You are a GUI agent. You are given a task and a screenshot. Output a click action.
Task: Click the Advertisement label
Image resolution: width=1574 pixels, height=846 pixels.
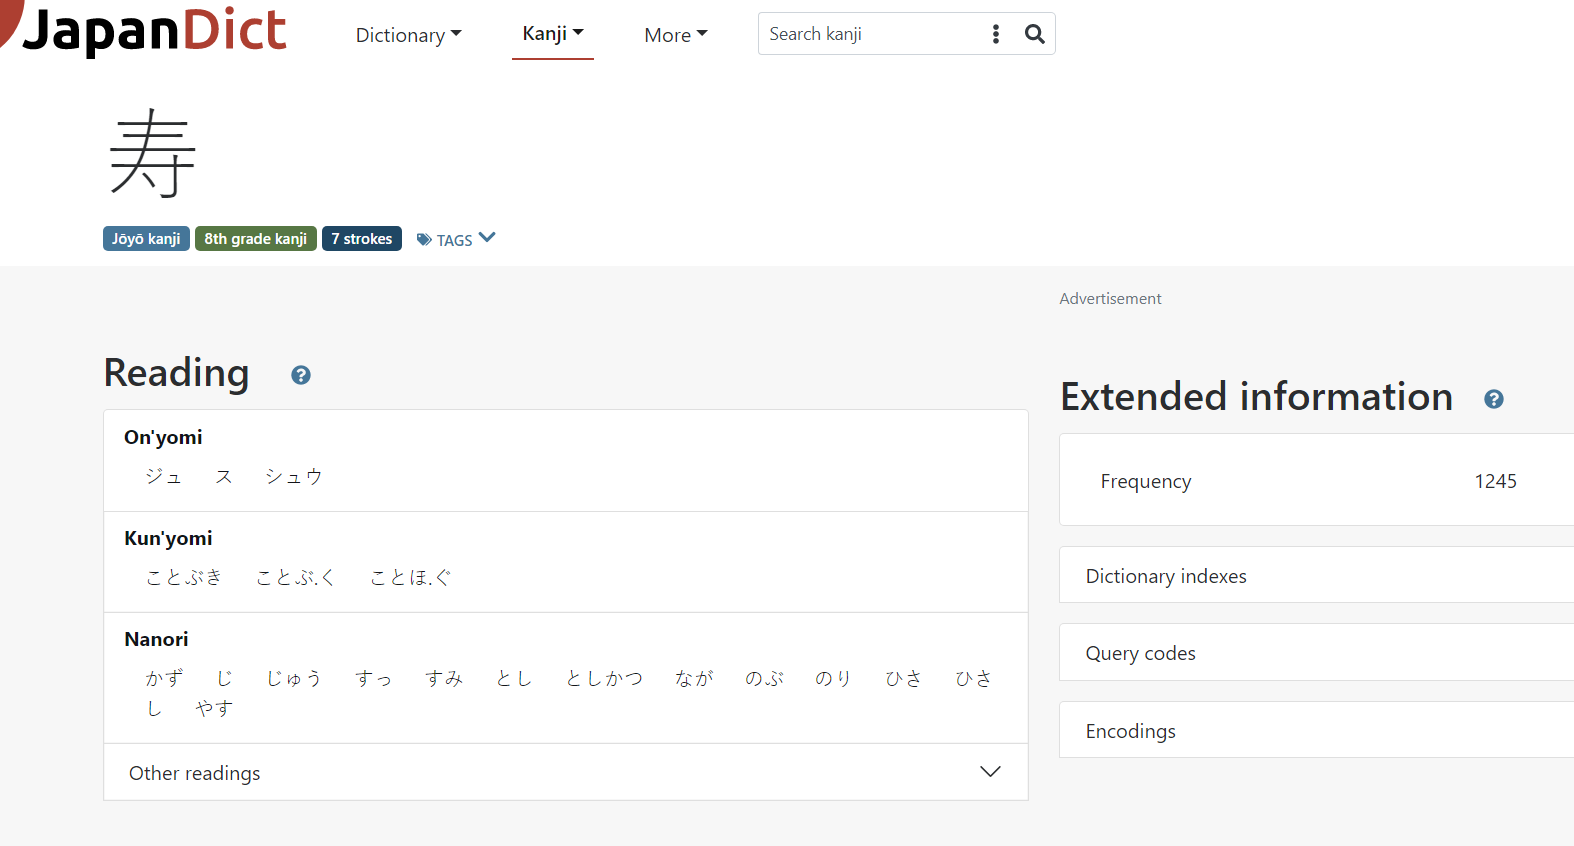(x=1110, y=298)
